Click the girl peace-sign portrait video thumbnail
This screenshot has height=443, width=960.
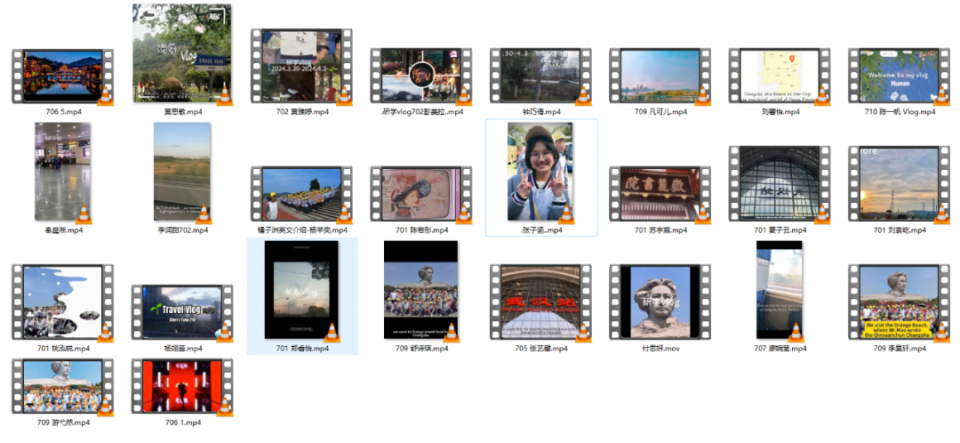(540, 171)
